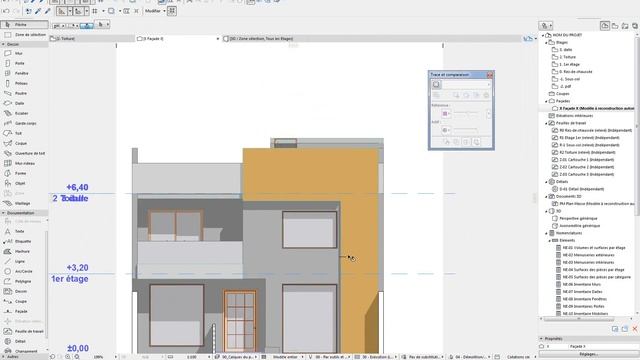Select the Polyligne tool

click(x=24, y=281)
